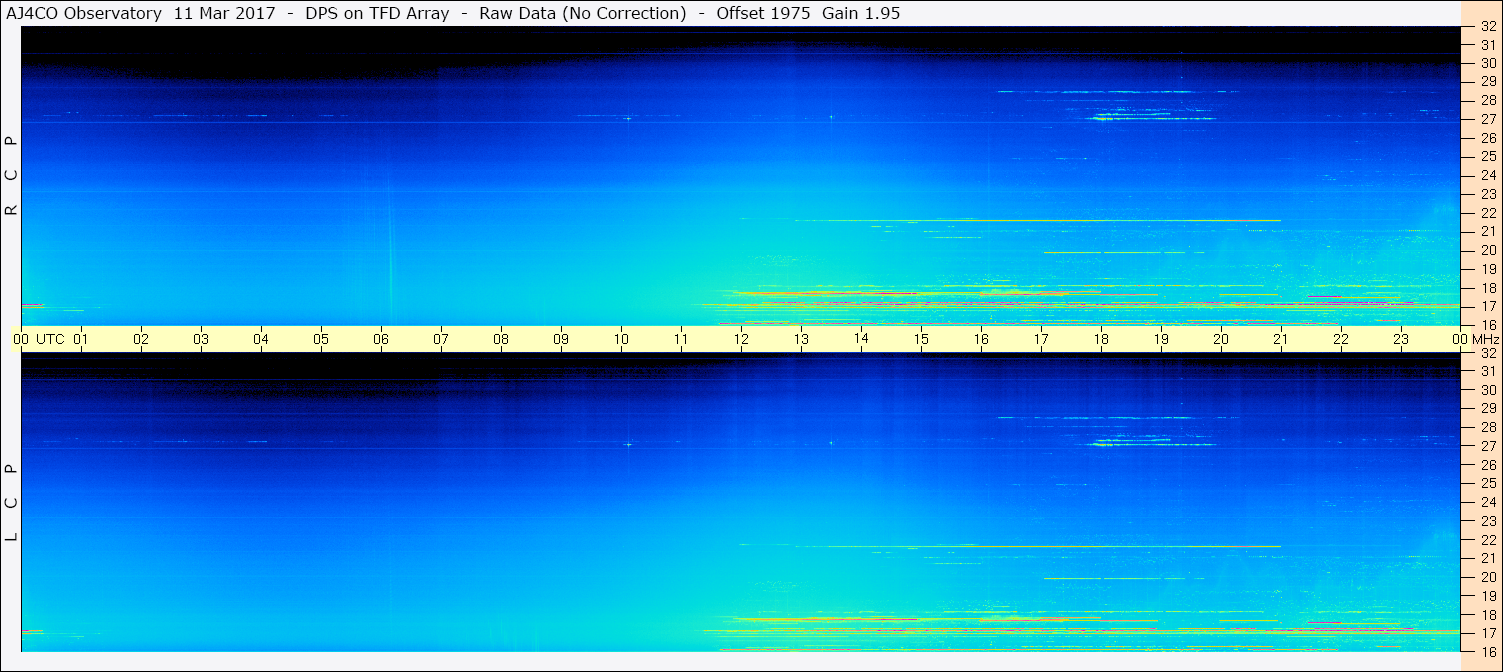Click the MHz unit label on time axis
Image resolution: width=1503 pixels, height=672 pixels.
click(x=1484, y=339)
